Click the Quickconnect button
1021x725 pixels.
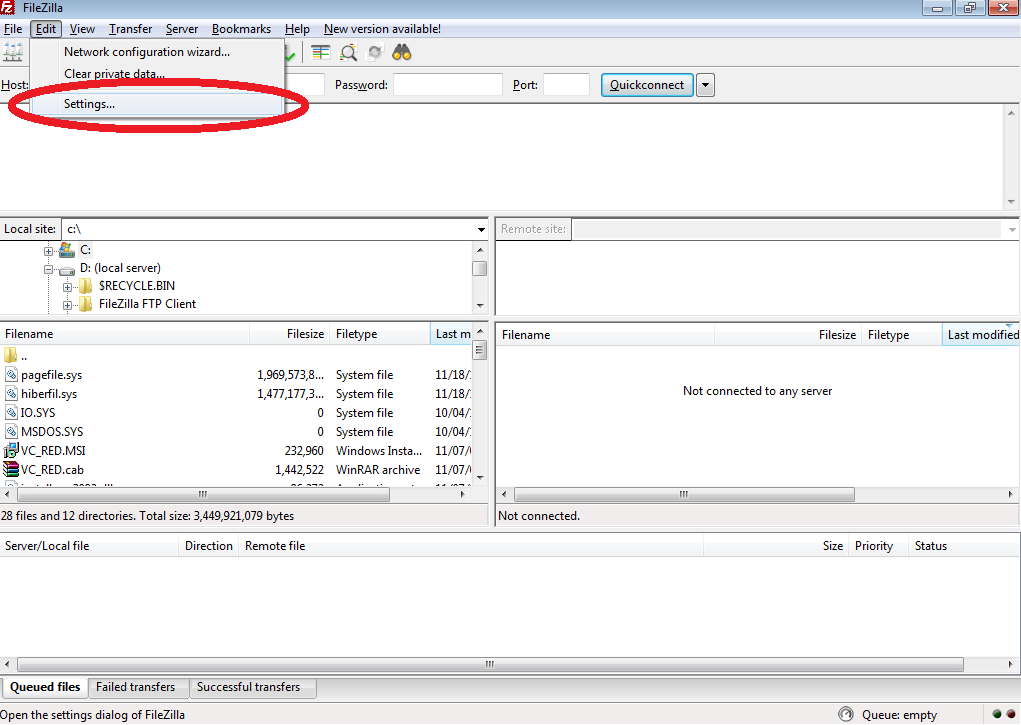click(647, 85)
